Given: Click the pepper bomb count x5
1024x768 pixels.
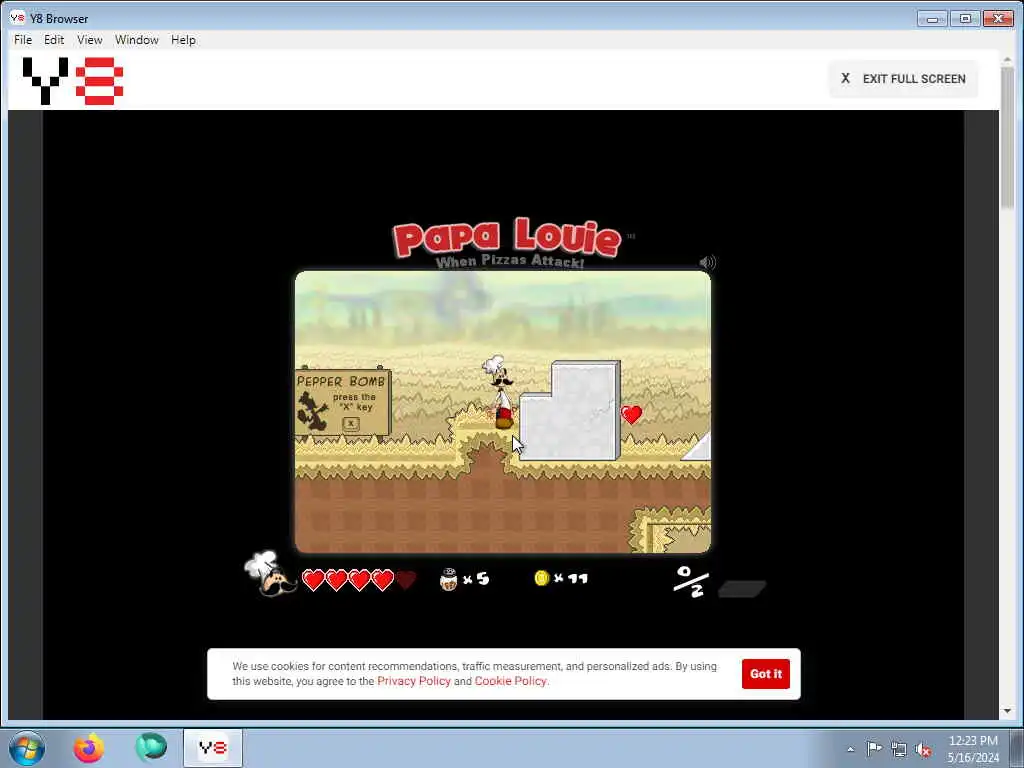Looking at the screenshot, I should 477,579.
